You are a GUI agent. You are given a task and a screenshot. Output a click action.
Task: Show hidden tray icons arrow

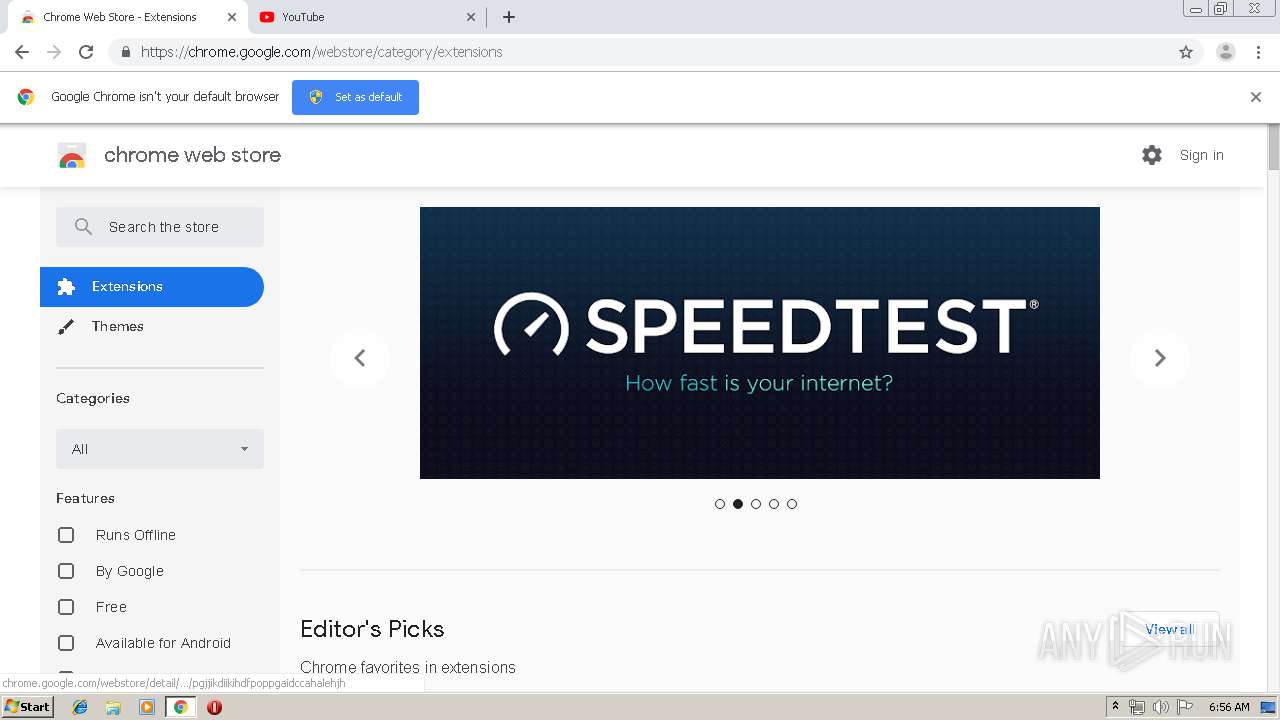click(x=1115, y=707)
